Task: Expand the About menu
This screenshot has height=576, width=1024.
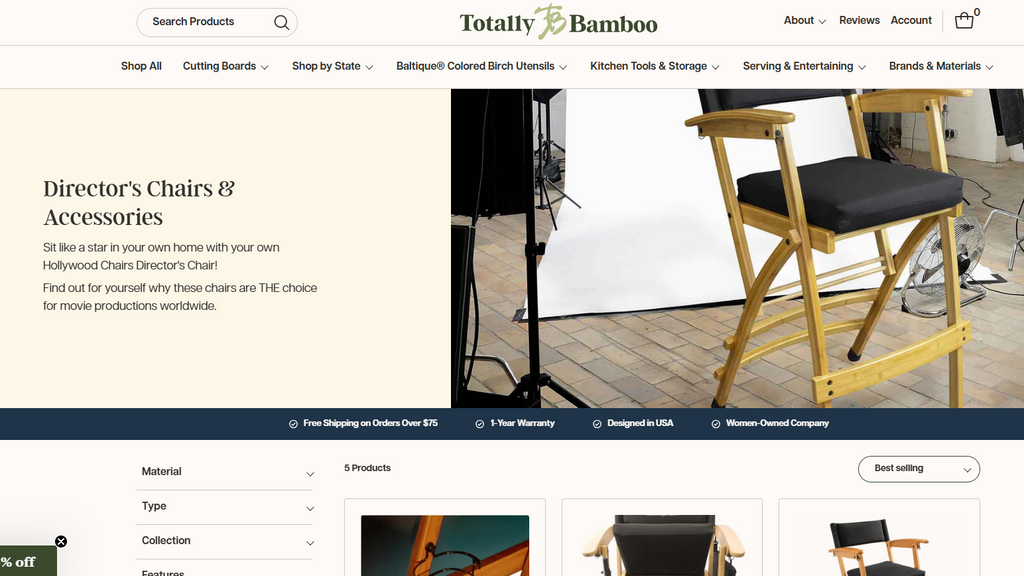Action: point(805,20)
